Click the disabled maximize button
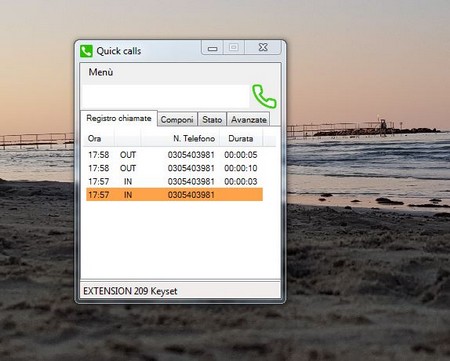450x361 pixels. [x=234, y=47]
